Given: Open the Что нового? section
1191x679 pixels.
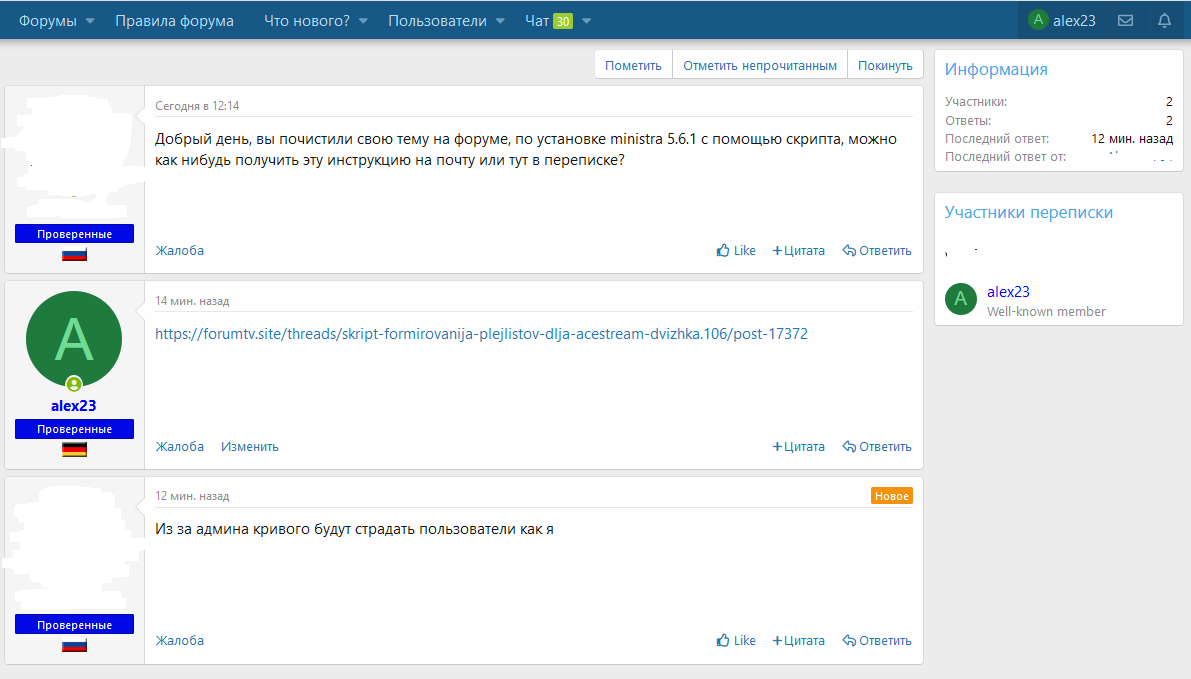Looking at the screenshot, I should click(307, 21).
